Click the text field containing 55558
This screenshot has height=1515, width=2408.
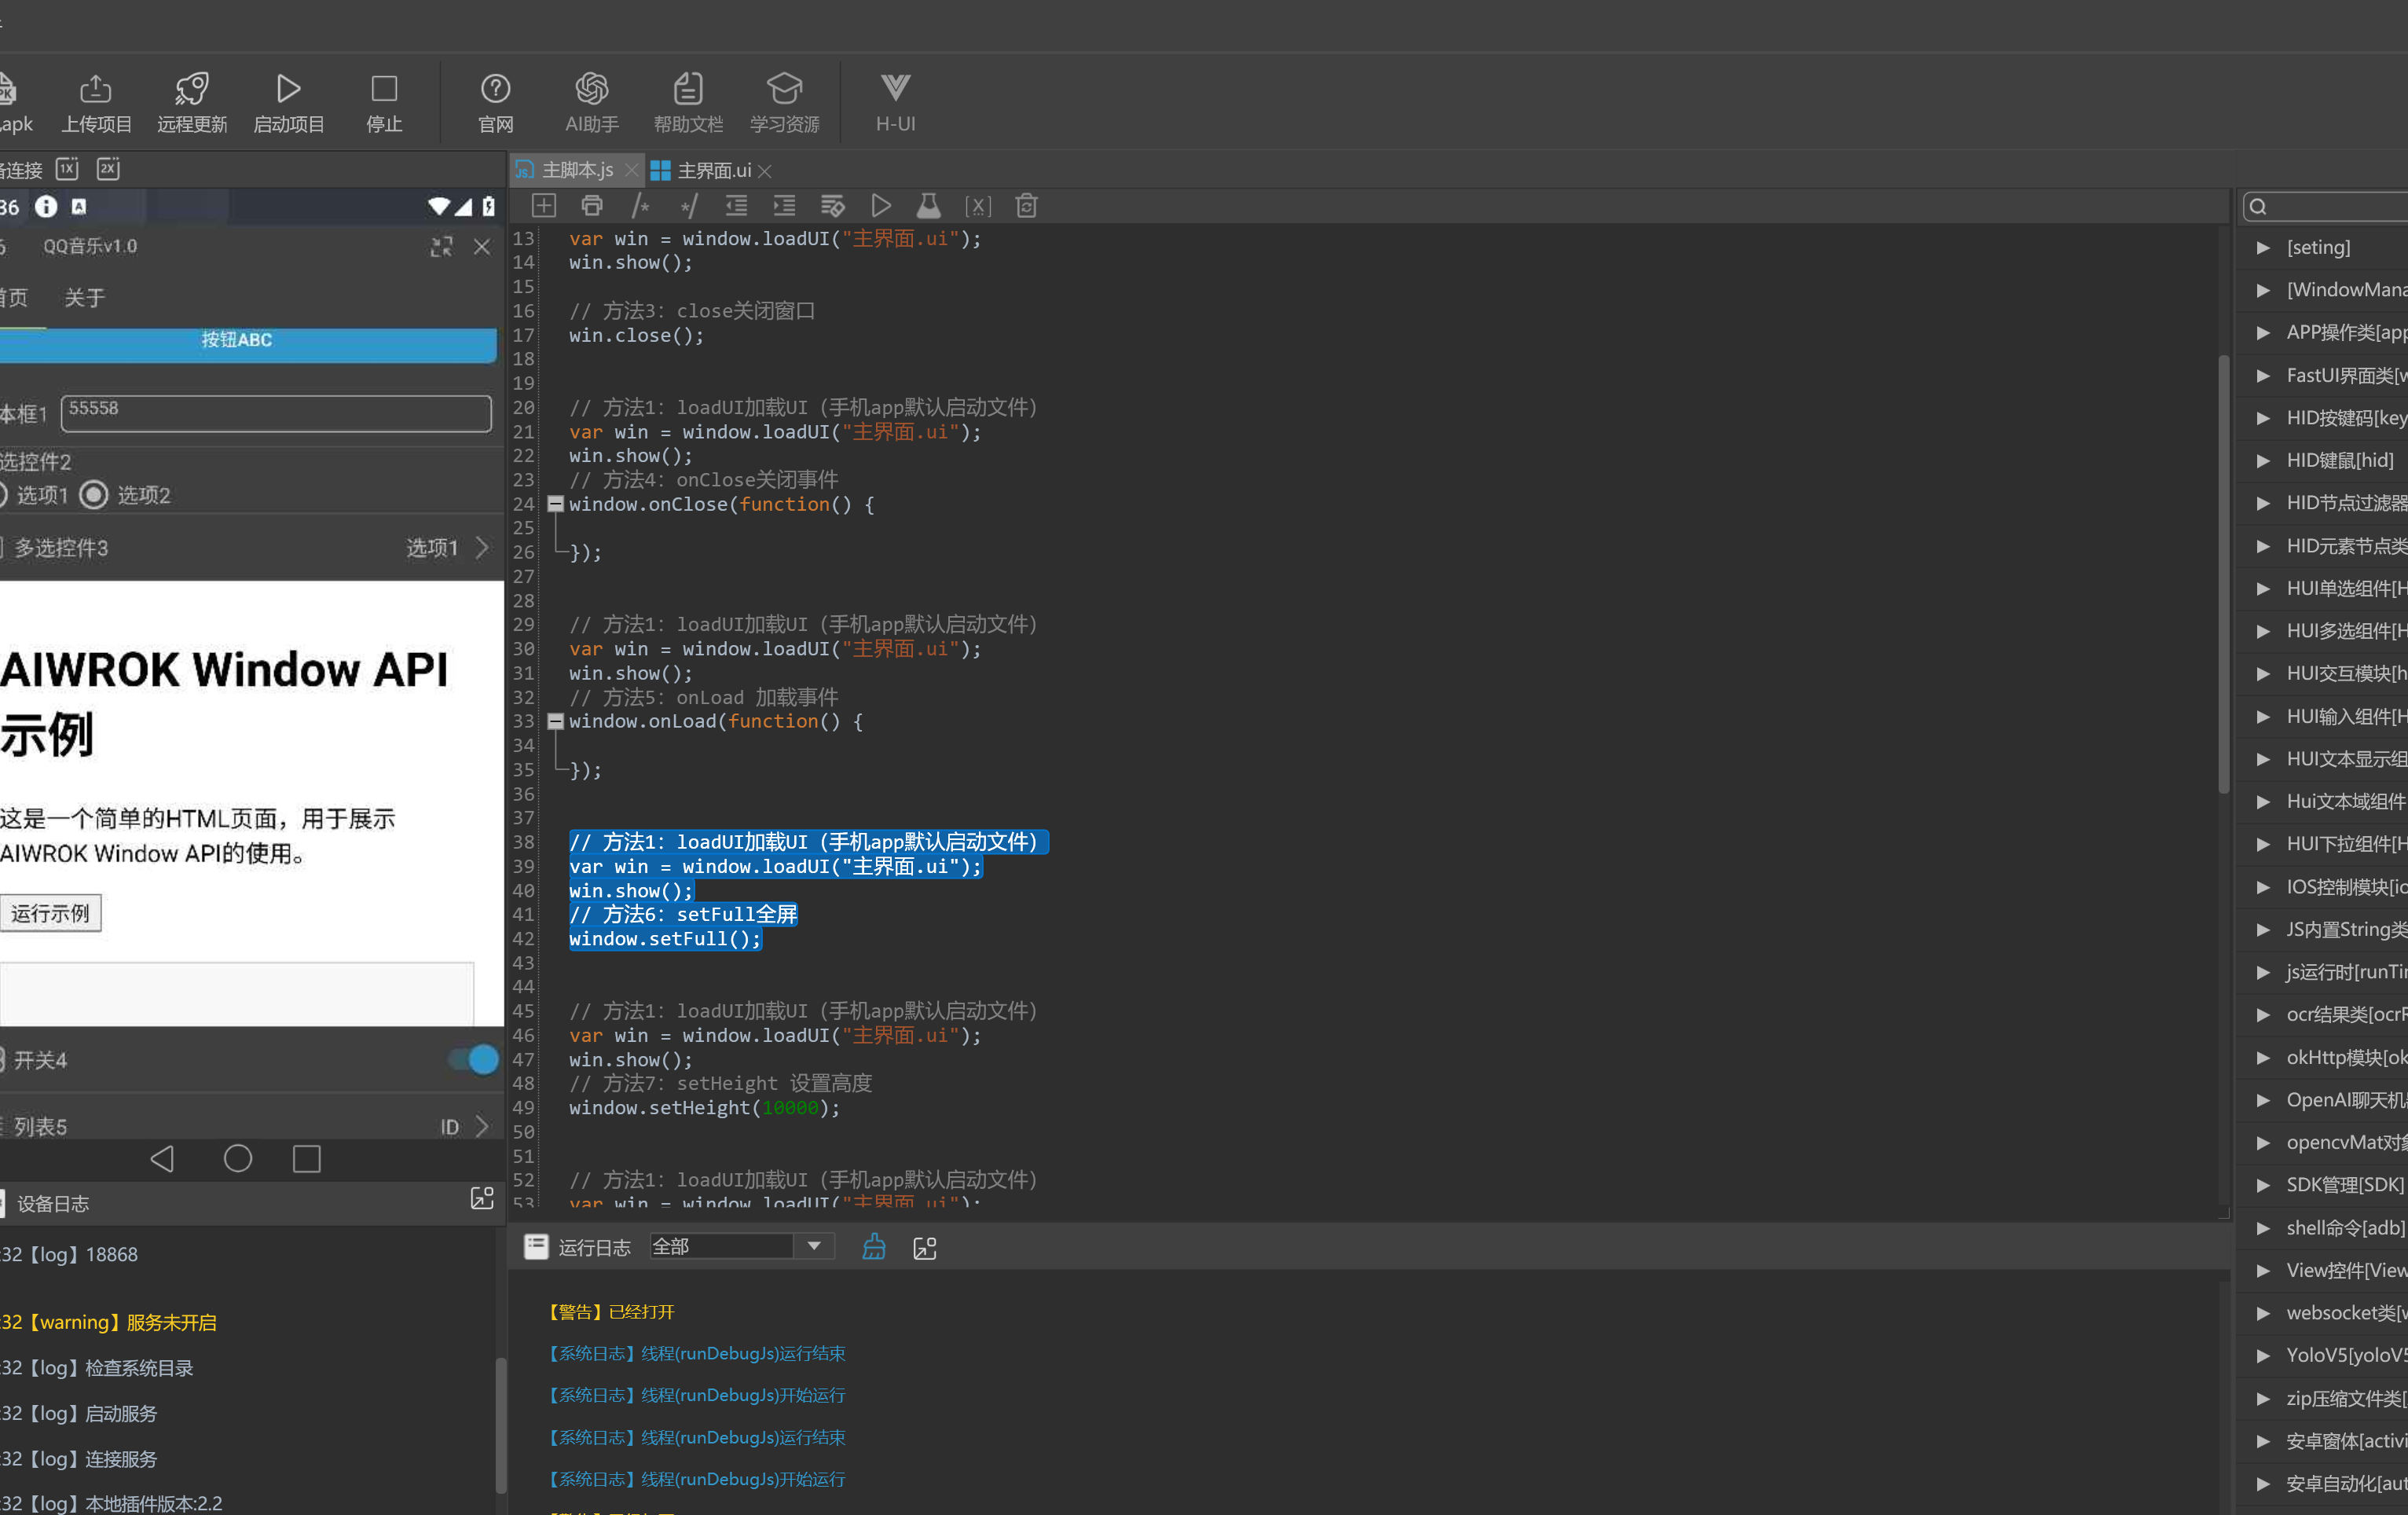[276, 413]
